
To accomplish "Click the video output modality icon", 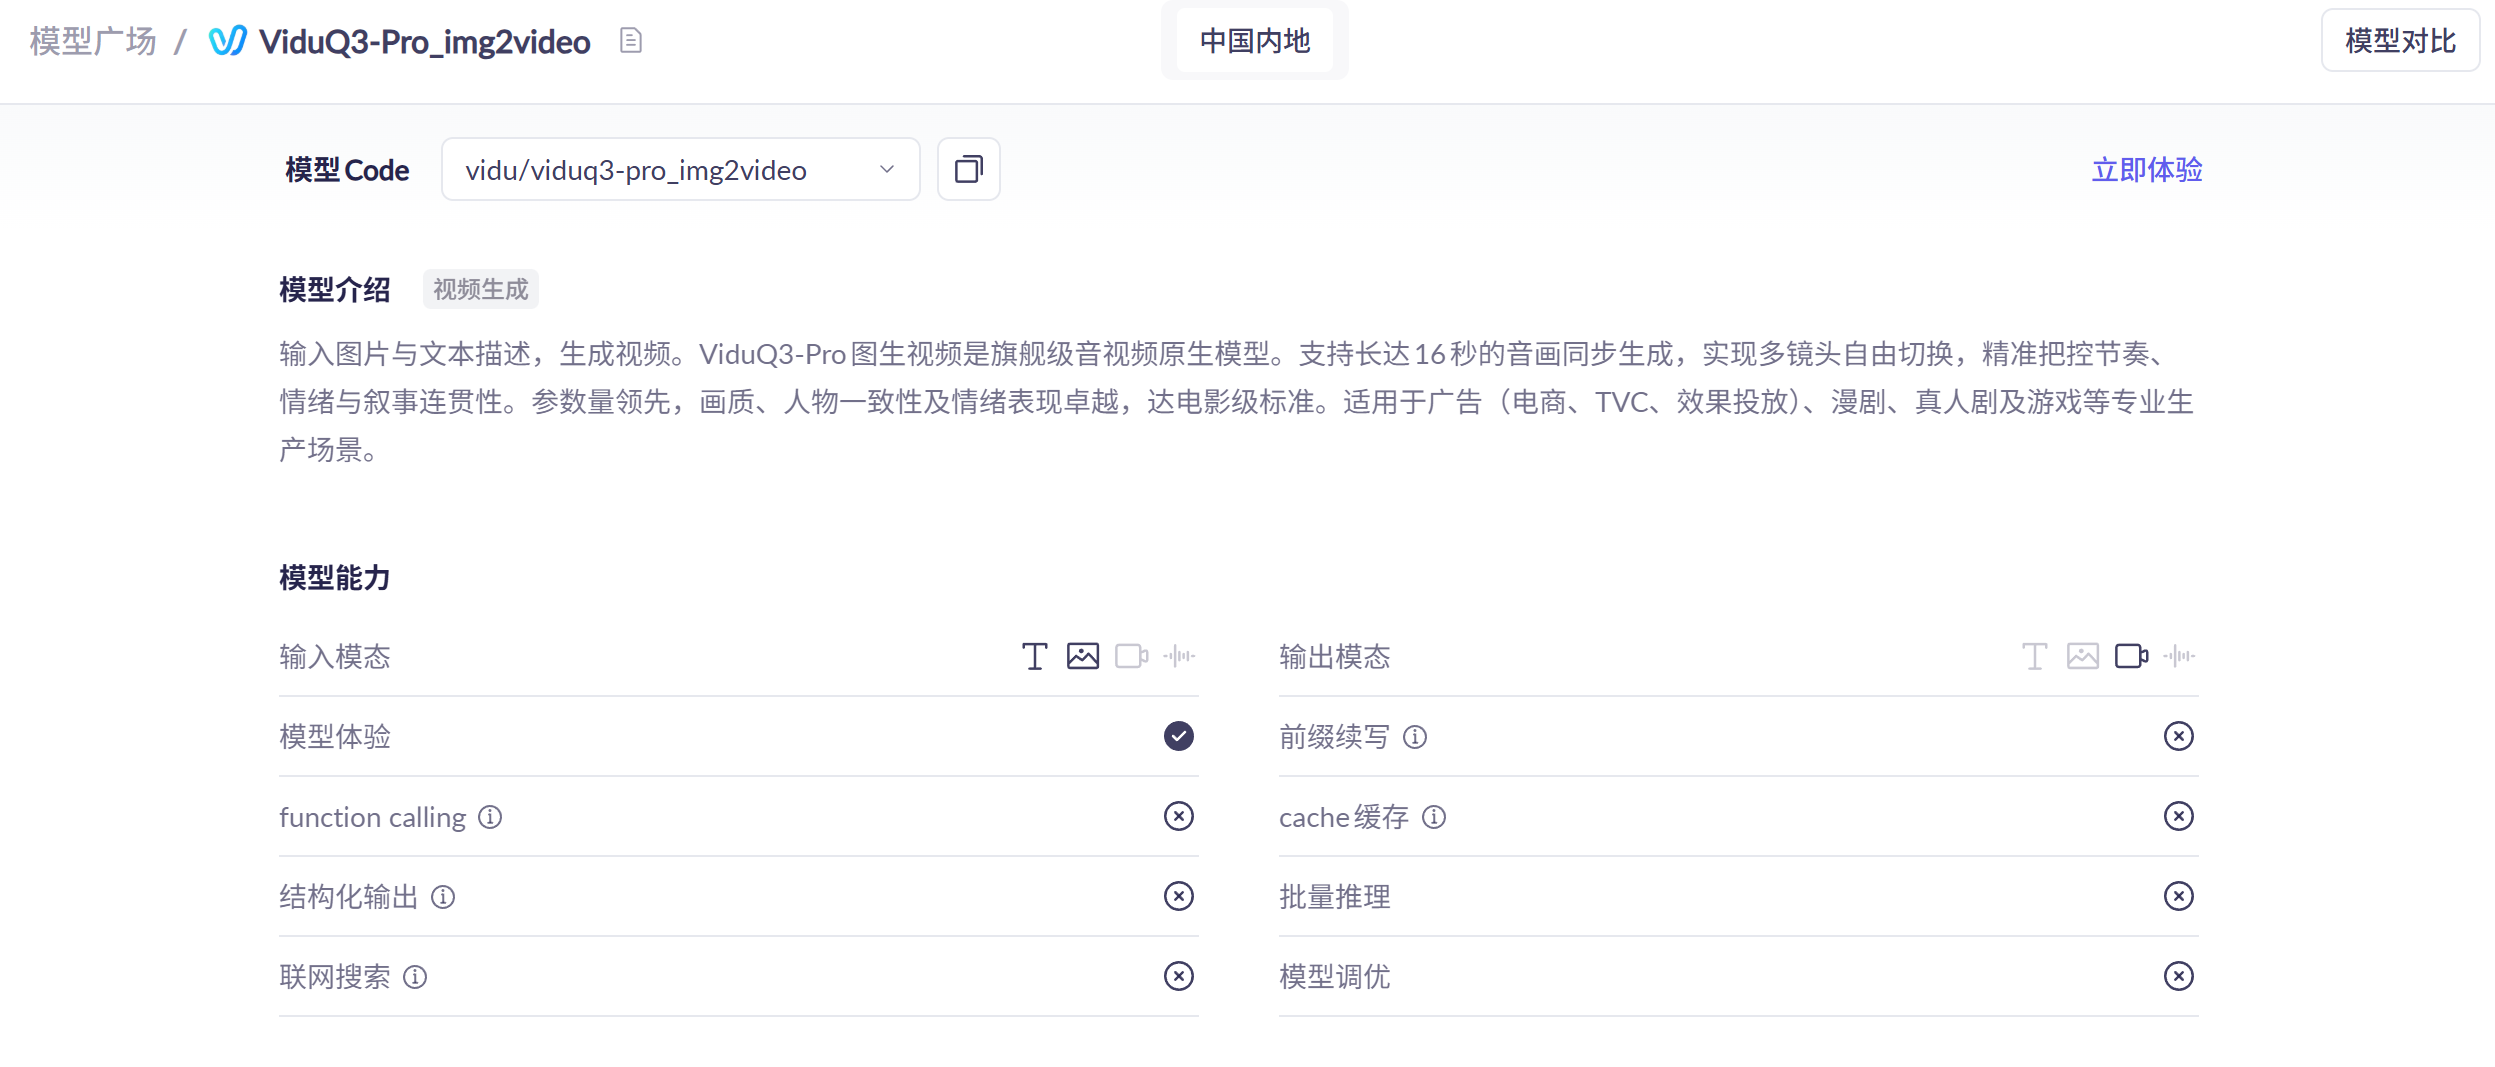I will click(2131, 656).
